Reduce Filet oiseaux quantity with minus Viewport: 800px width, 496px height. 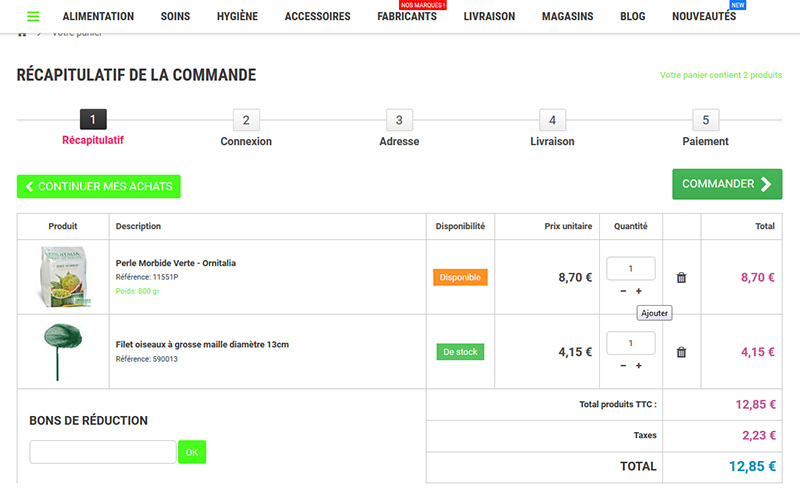(x=623, y=365)
